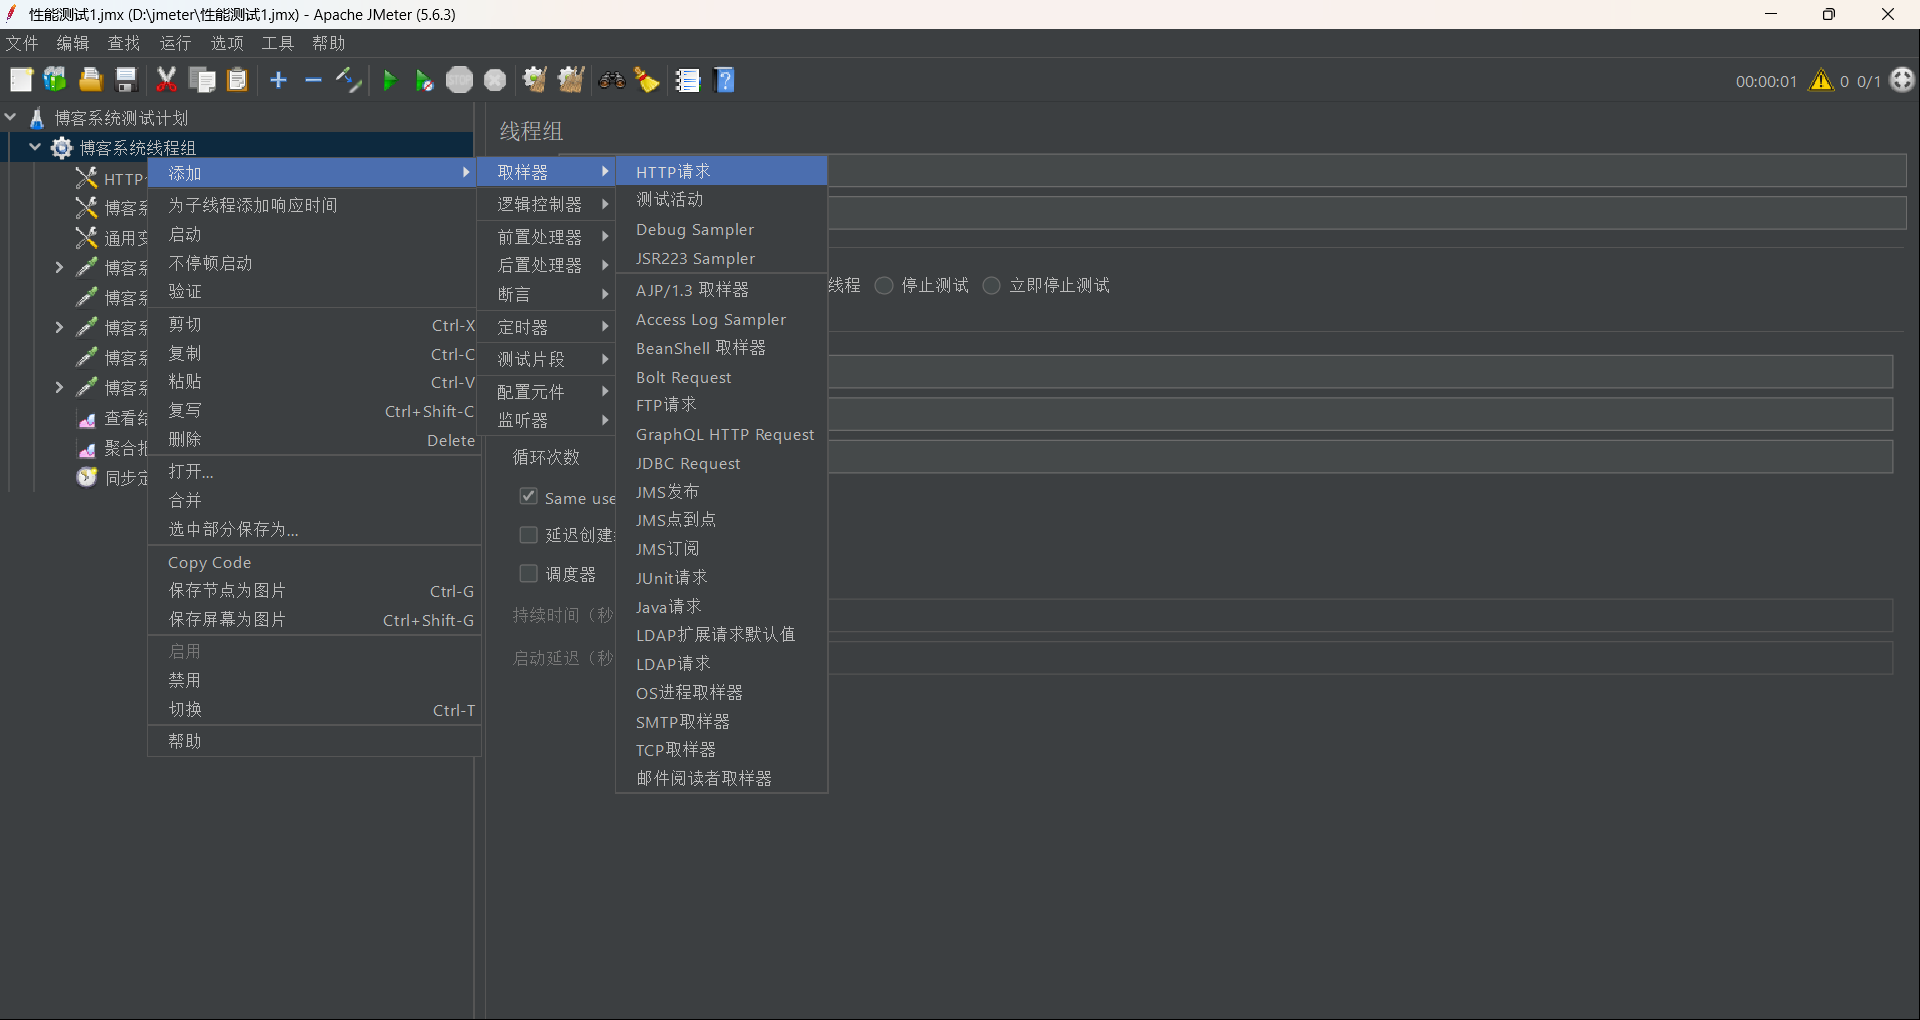
Task: Click the thread group gear icon
Action: coord(62,148)
